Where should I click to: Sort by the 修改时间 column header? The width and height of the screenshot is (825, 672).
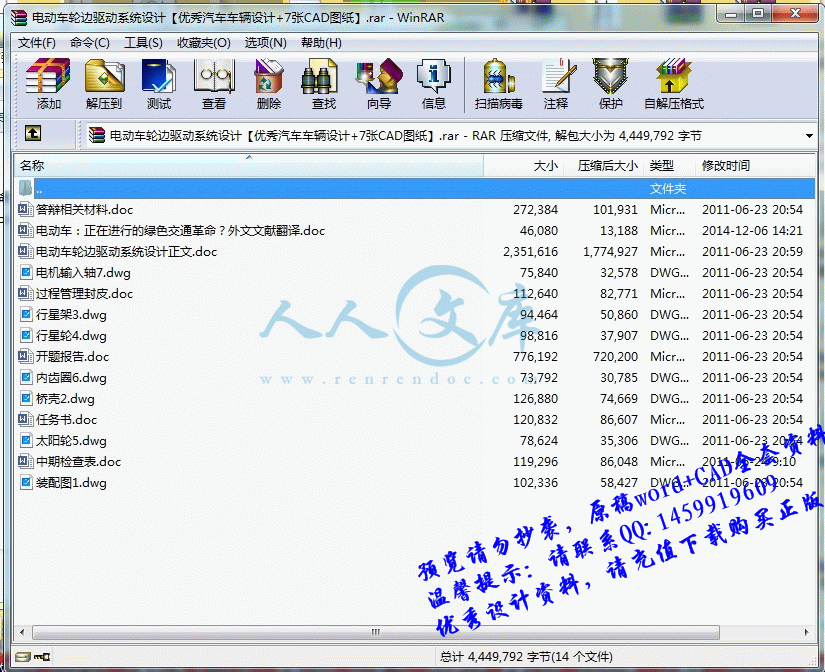(x=754, y=166)
